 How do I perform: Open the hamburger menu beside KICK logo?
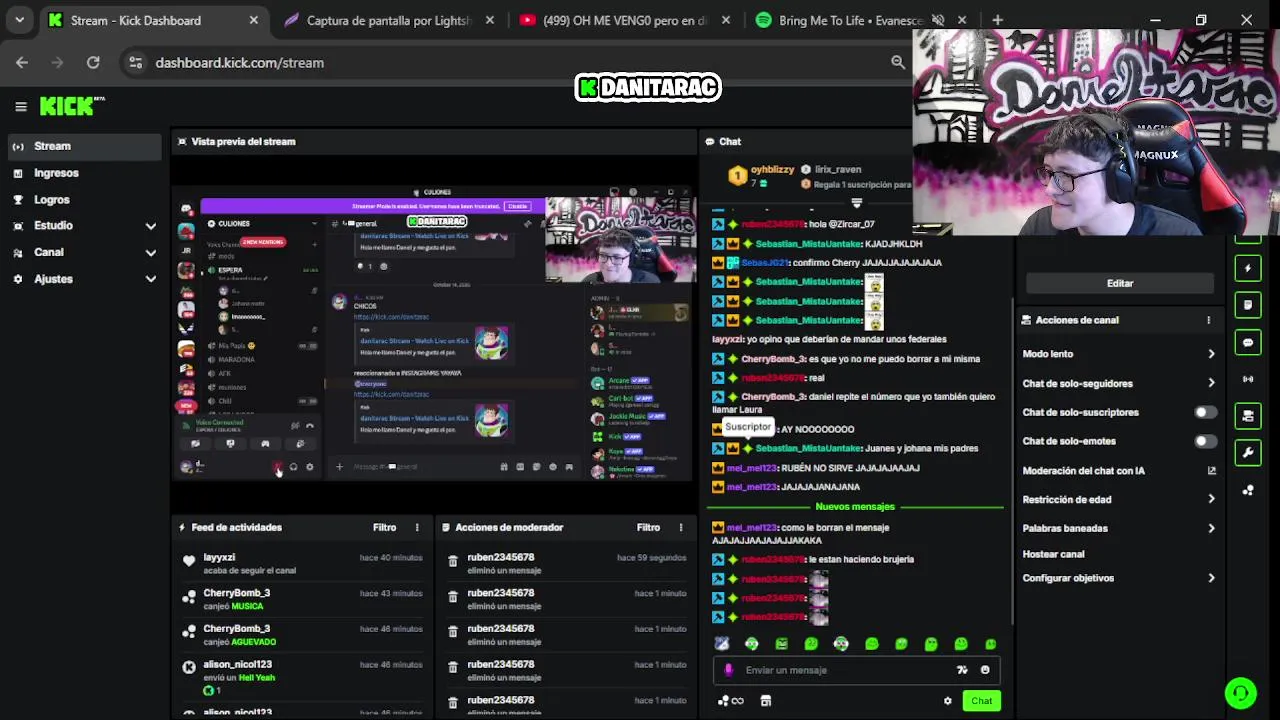click(x=20, y=106)
